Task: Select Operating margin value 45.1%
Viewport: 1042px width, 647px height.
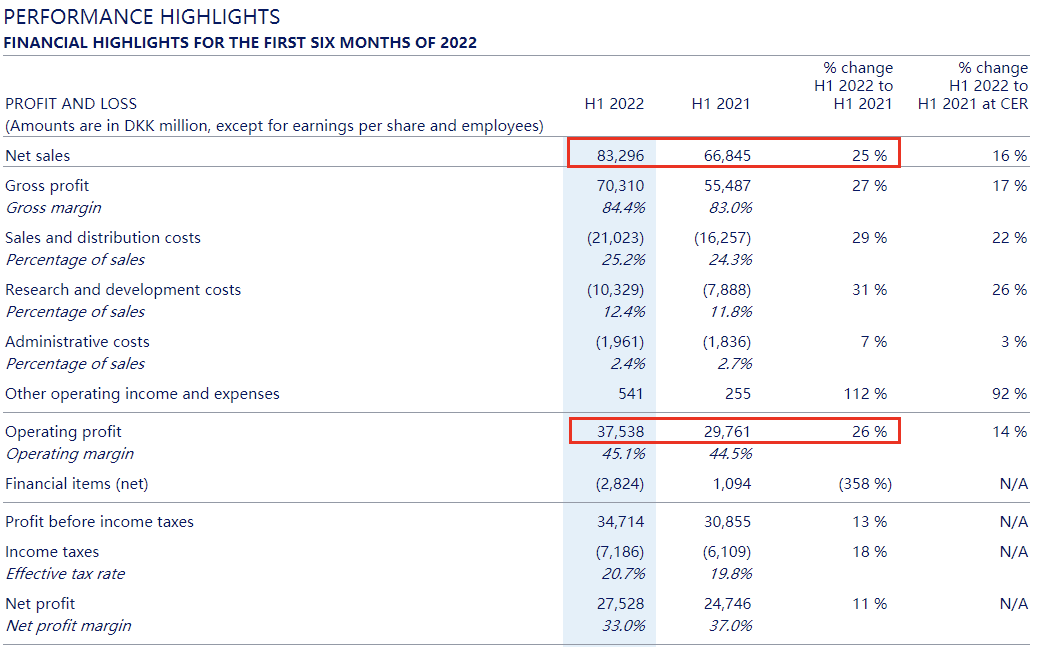Action: pos(623,454)
